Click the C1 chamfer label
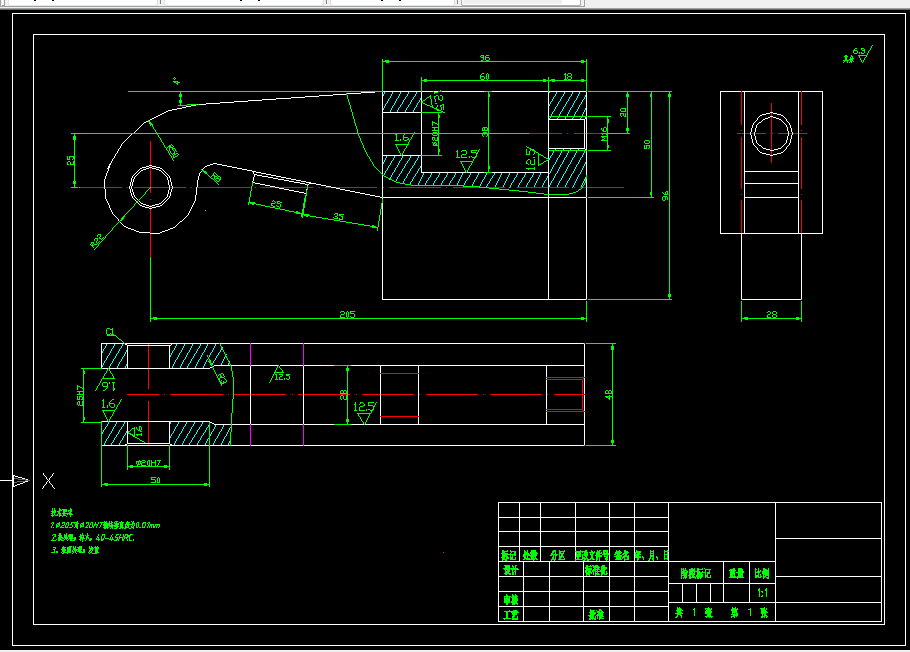 [110, 332]
